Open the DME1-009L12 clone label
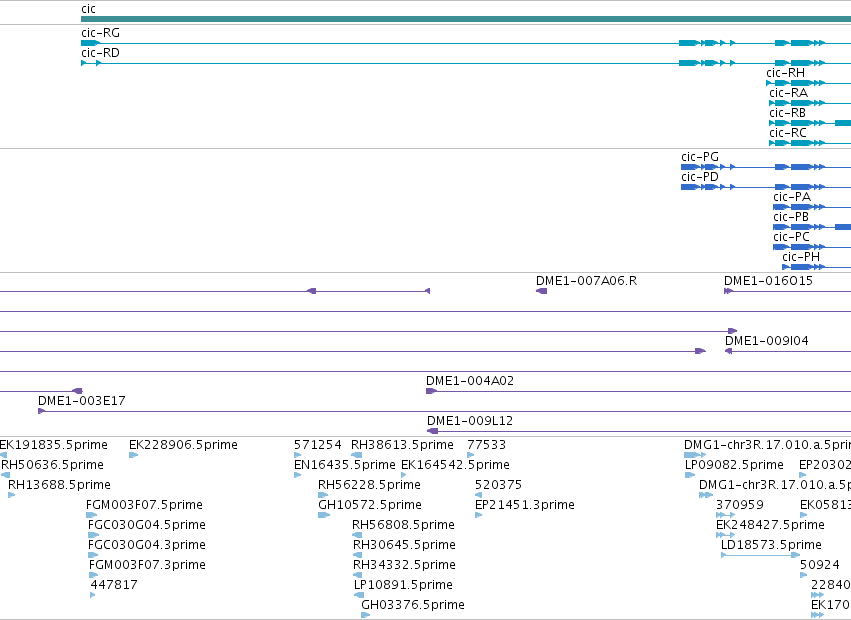Viewport: 851px width, 620px height. pos(469,421)
